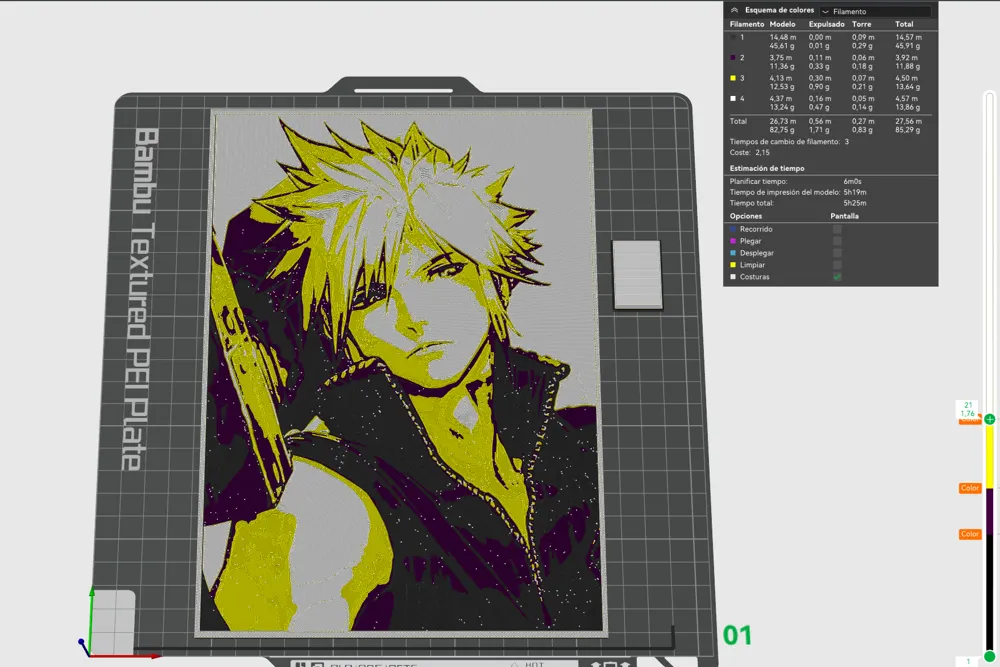Click the Bambu Textured PEI Plate label
Viewport: 1000px width, 667px height.
coord(140,299)
